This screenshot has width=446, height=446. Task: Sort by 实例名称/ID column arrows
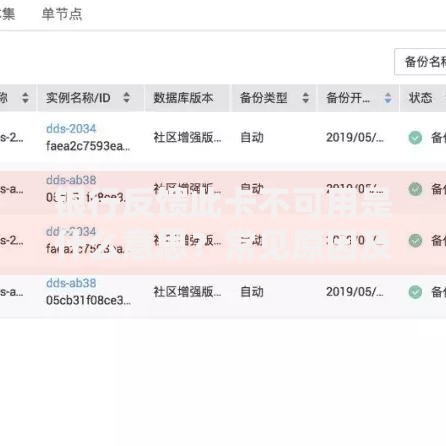(x=126, y=97)
